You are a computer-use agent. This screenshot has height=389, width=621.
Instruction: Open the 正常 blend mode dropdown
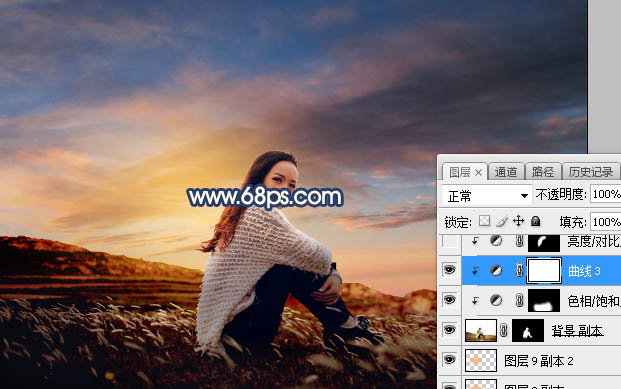coord(486,196)
